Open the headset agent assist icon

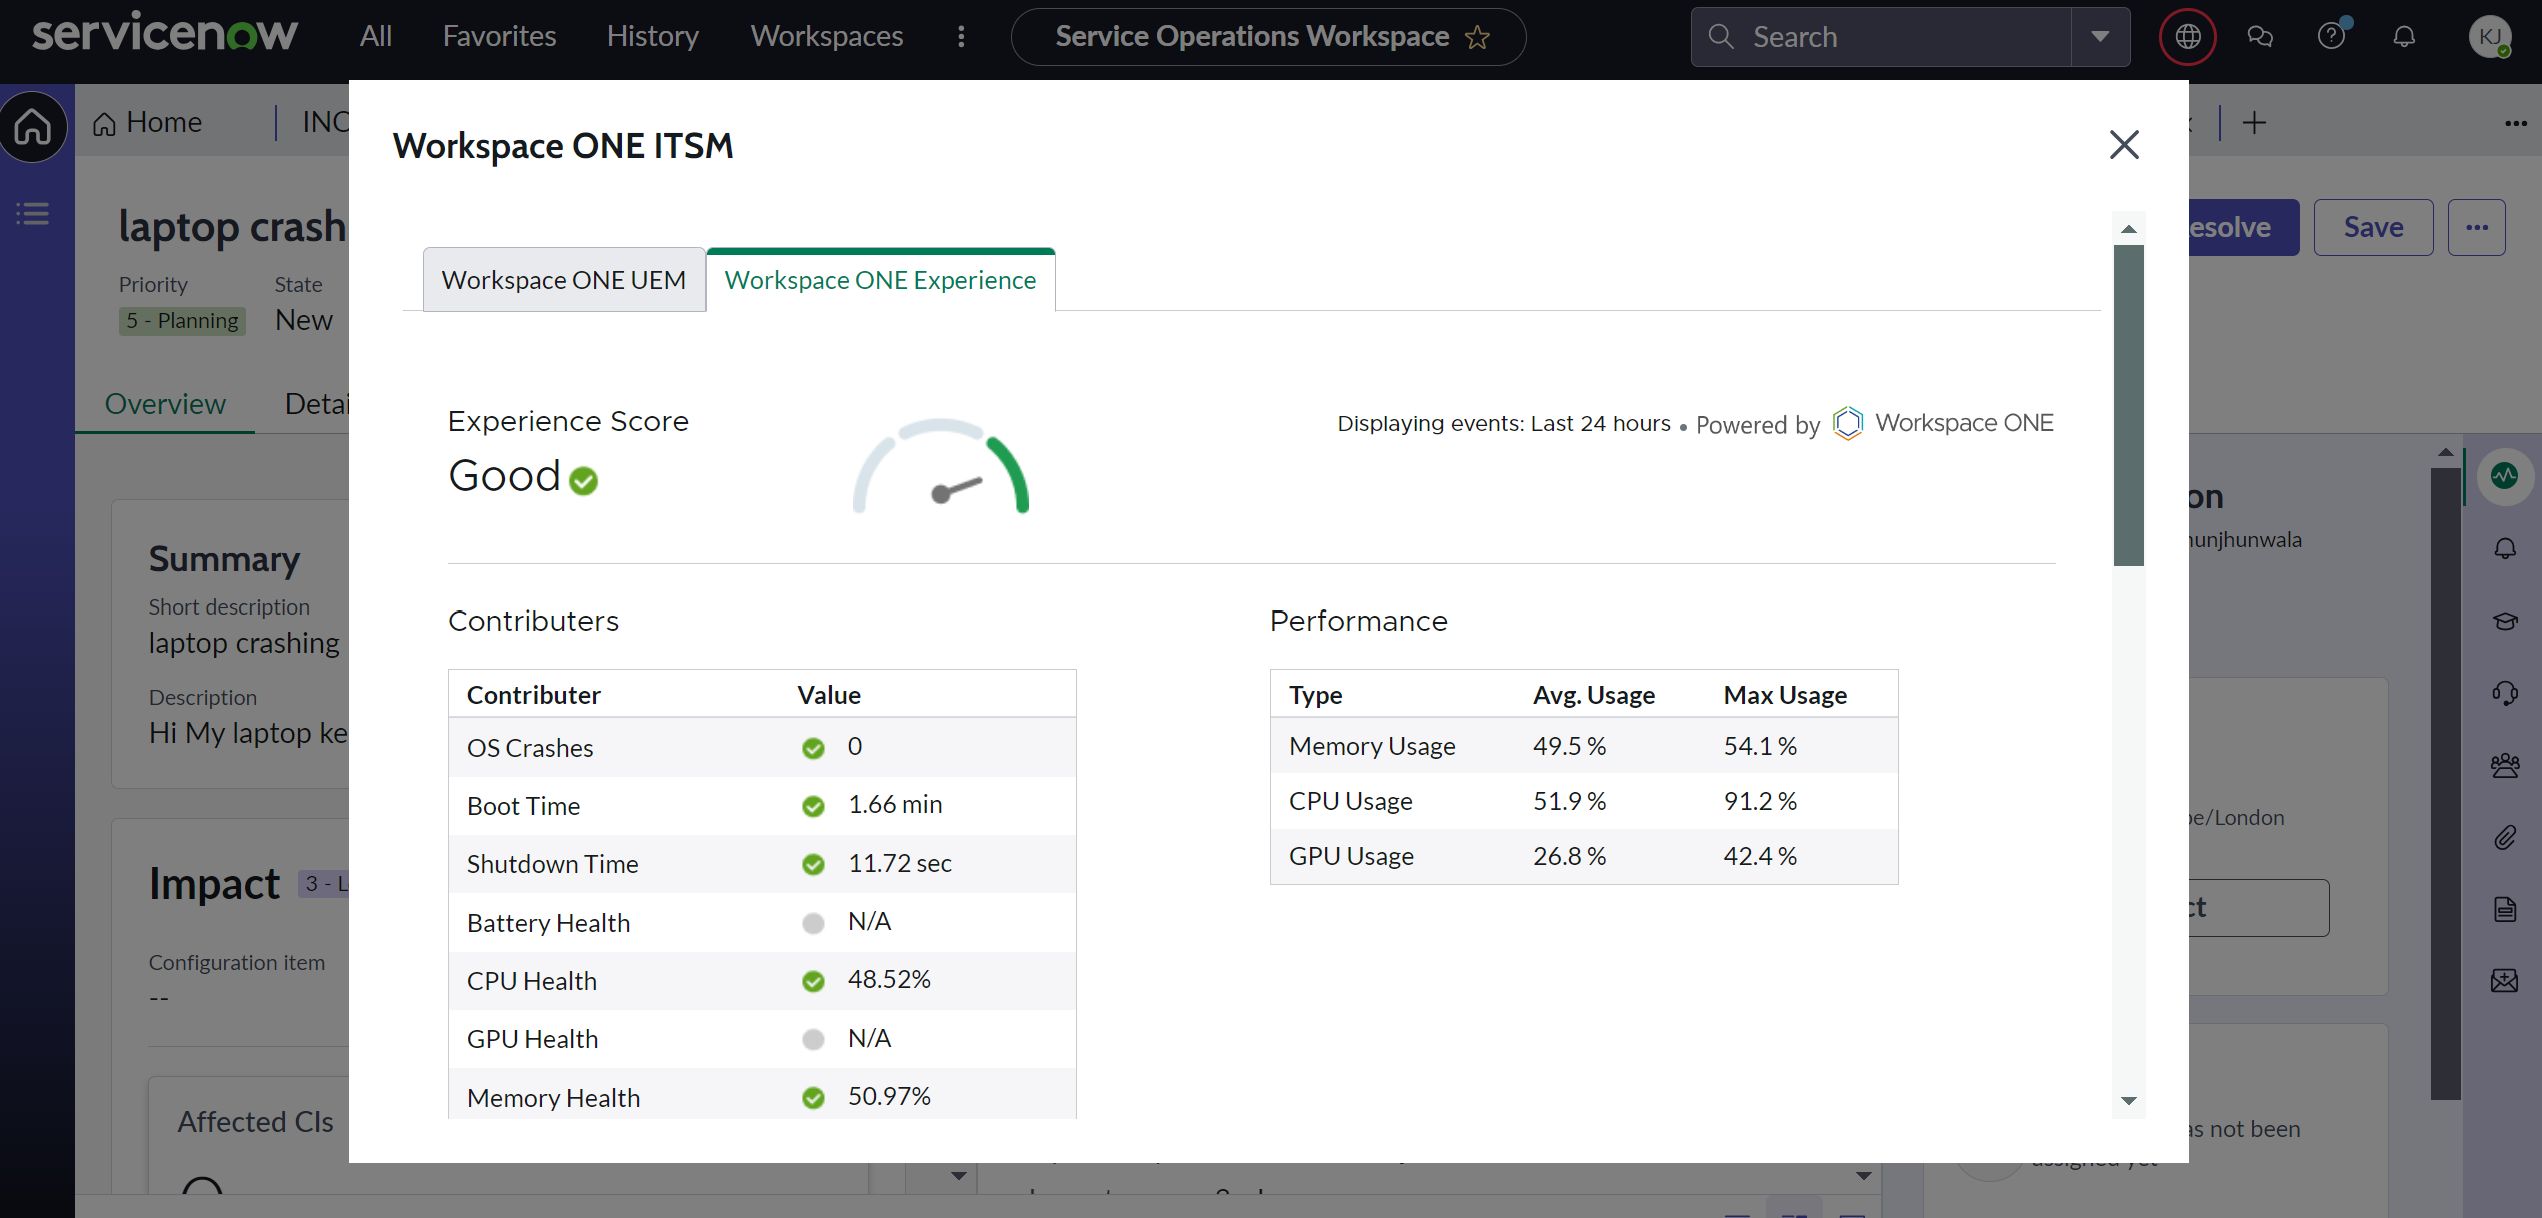[2504, 693]
